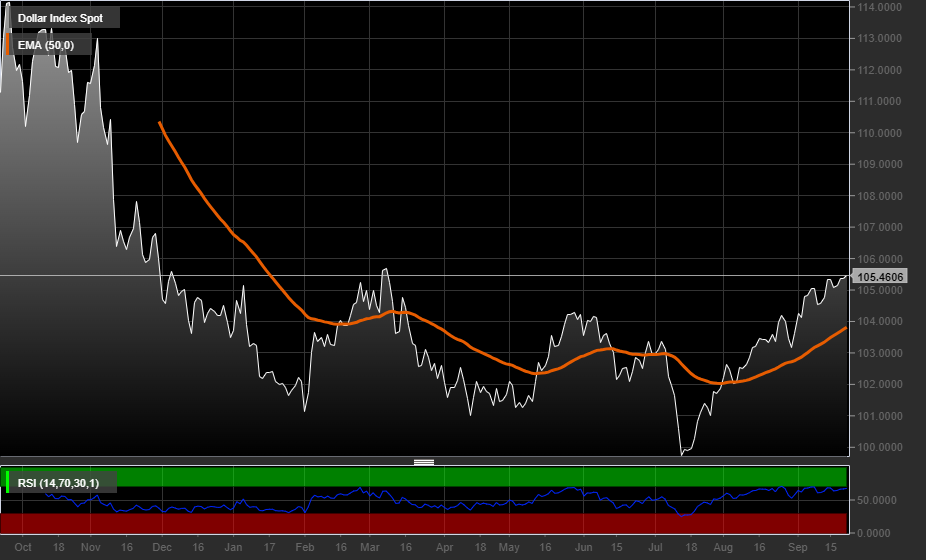Click the 17 date label after Jan
The height and width of the screenshot is (560, 926).
pyautogui.click(x=269, y=547)
